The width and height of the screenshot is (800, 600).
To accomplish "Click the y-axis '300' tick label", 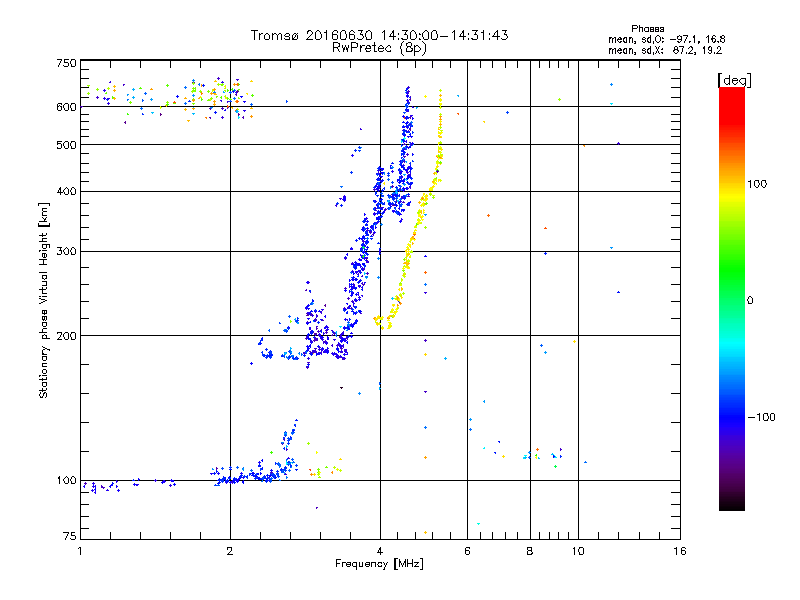I will (66, 251).
